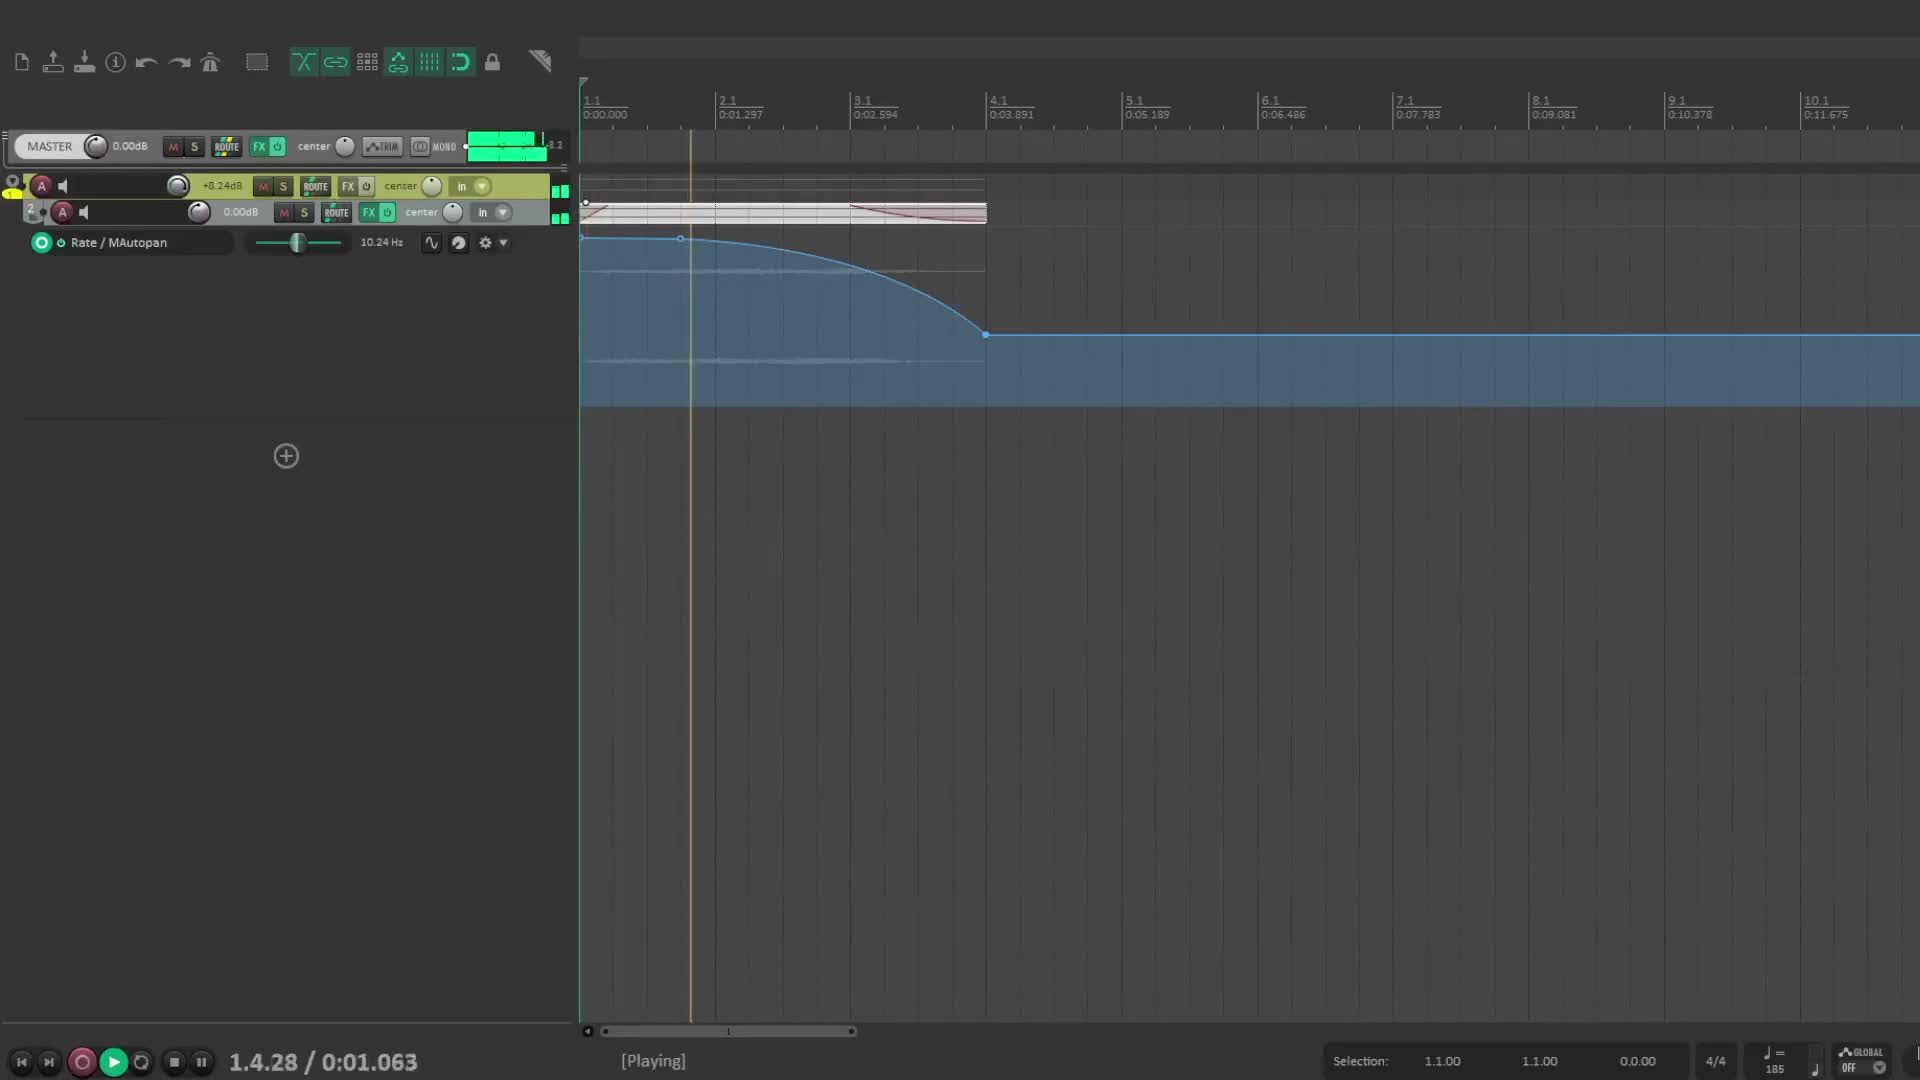
Task: Toggle the item grouping link icon
Action: (335, 62)
